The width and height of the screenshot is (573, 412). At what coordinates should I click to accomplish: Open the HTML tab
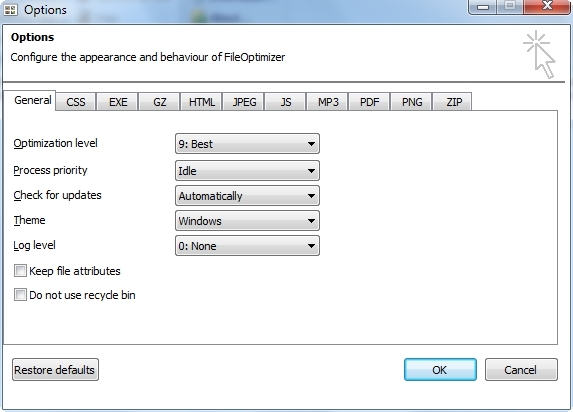(x=202, y=102)
